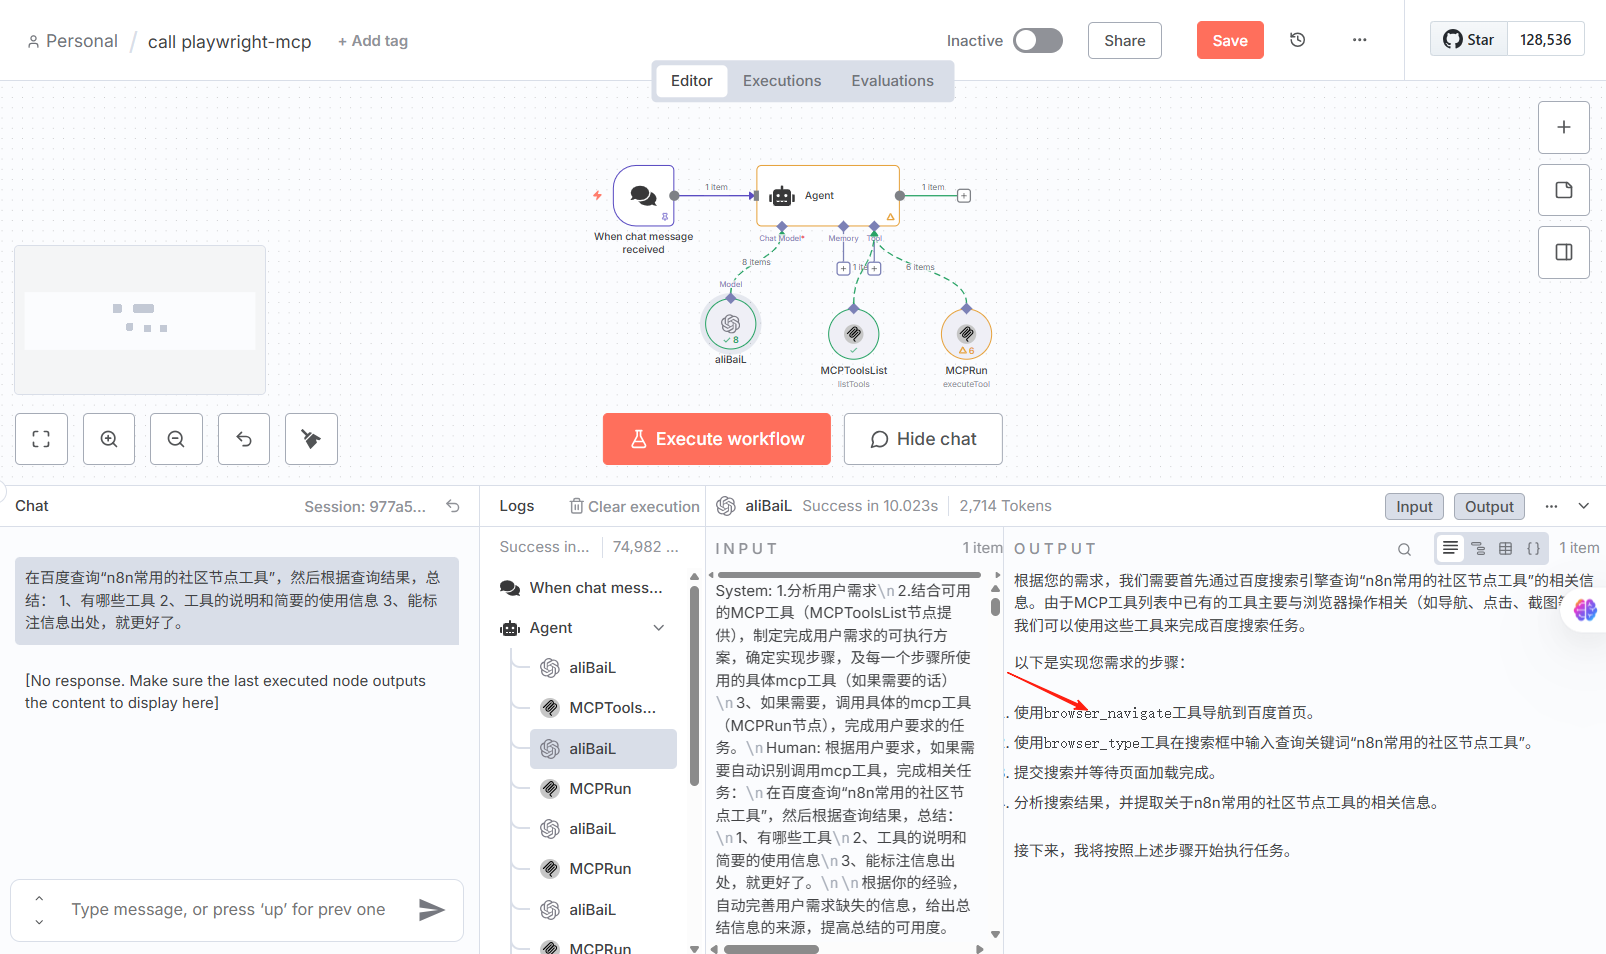Add a sticky note to canvas

[1564, 190]
